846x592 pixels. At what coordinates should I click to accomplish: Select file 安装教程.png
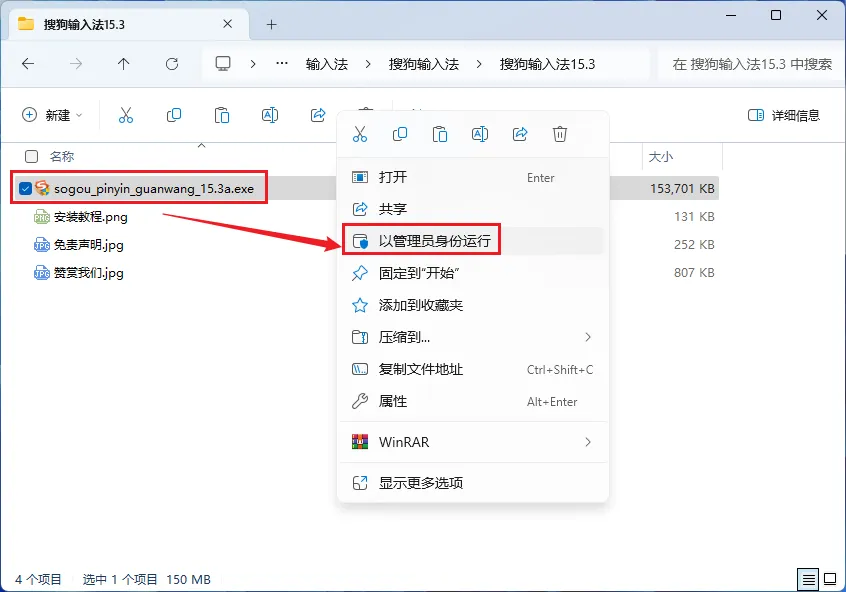pos(91,217)
